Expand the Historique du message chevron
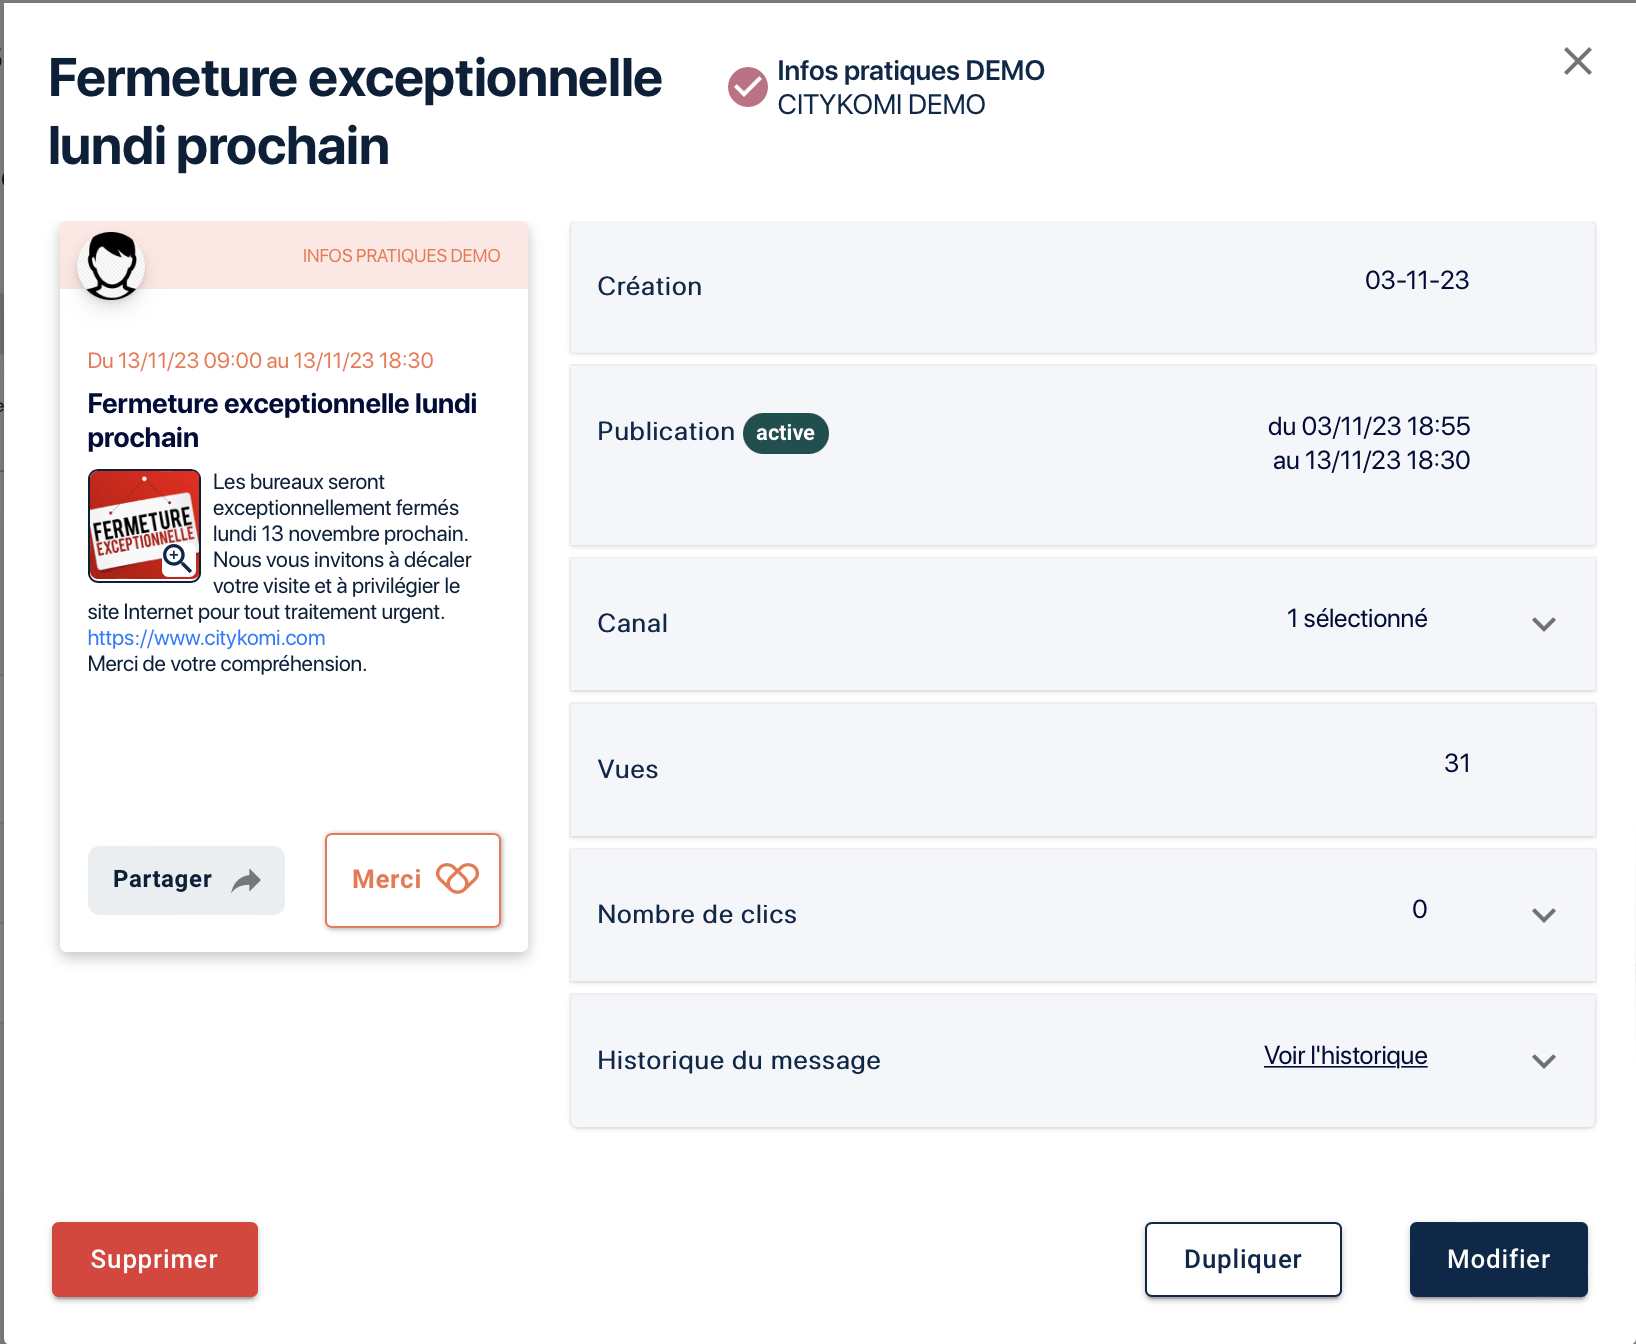Screen dimensions: 1636x1344 pyautogui.click(x=1543, y=1061)
